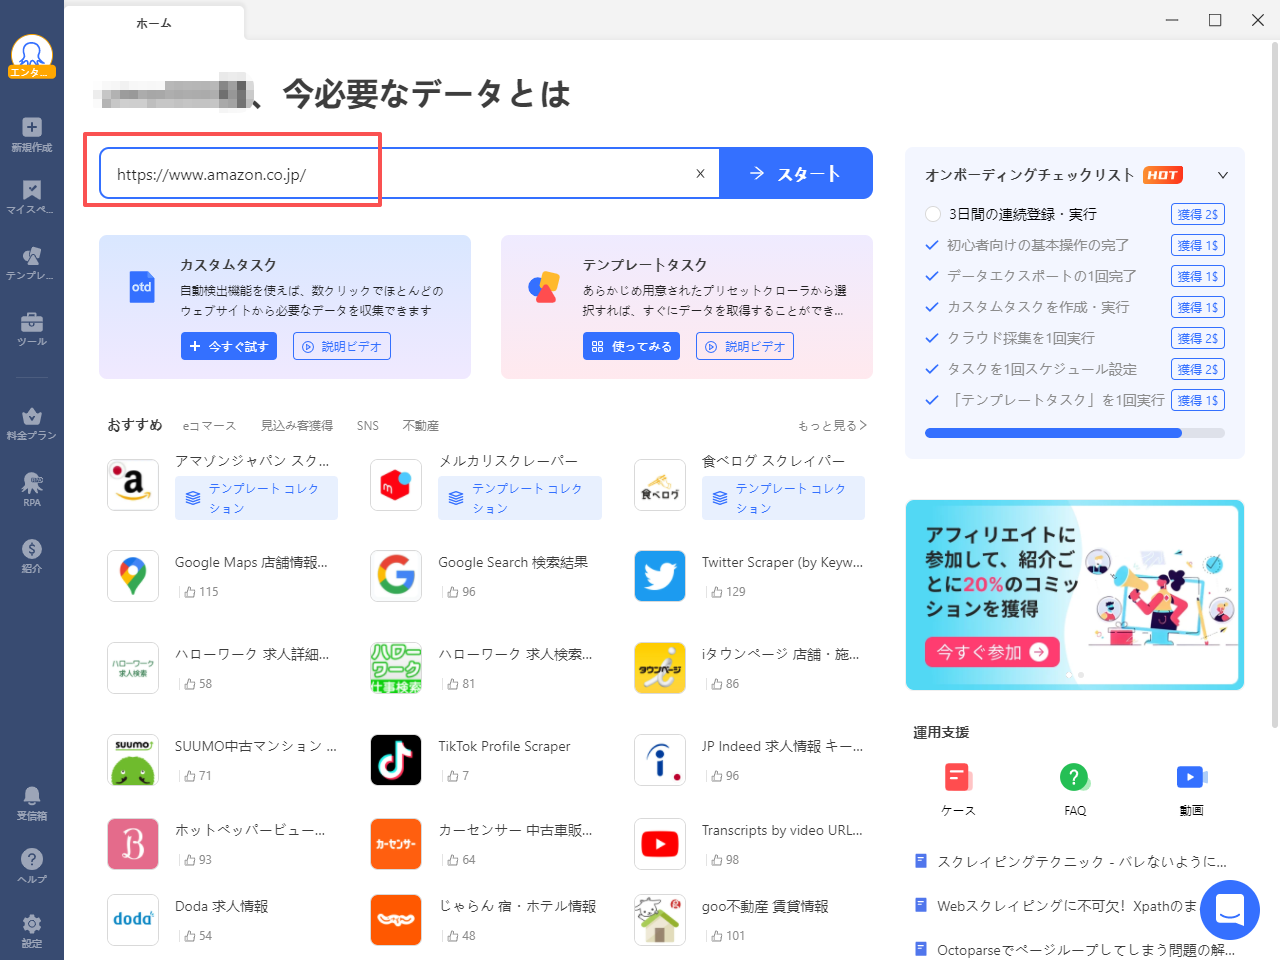Switch to the ホーム tab
The height and width of the screenshot is (960, 1280).
point(153,21)
